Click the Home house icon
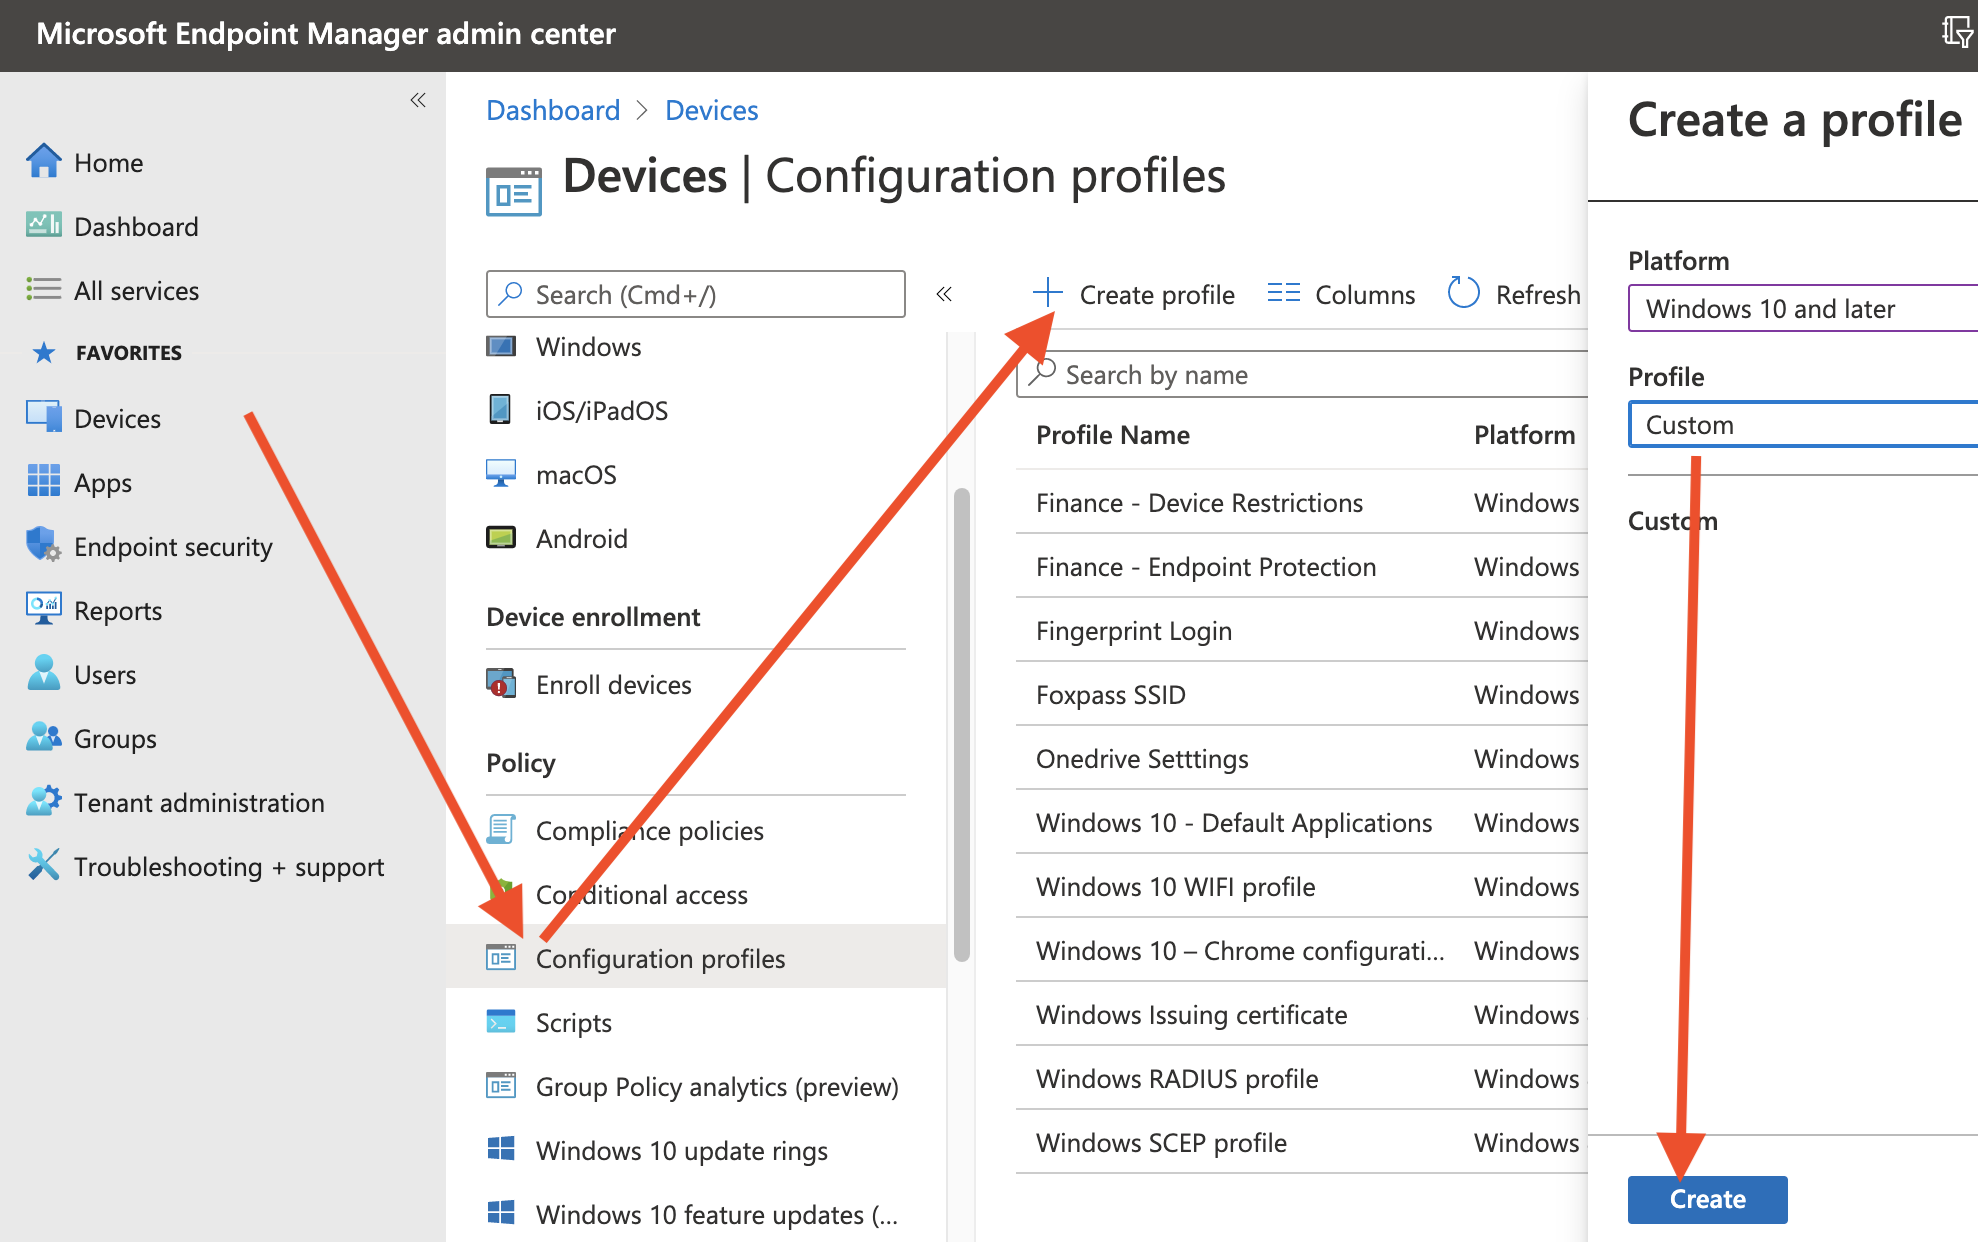Image resolution: width=1978 pixels, height=1242 pixels. 44,161
